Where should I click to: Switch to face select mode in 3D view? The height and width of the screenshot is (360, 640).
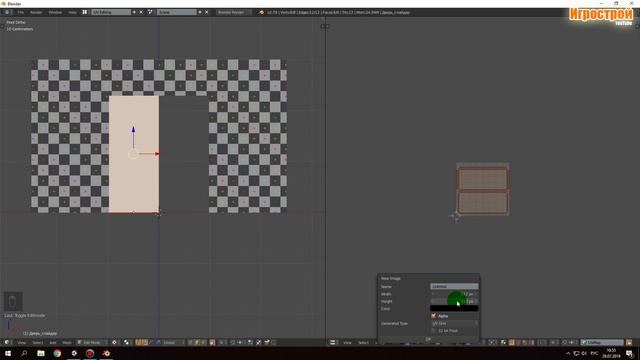point(203,342)
